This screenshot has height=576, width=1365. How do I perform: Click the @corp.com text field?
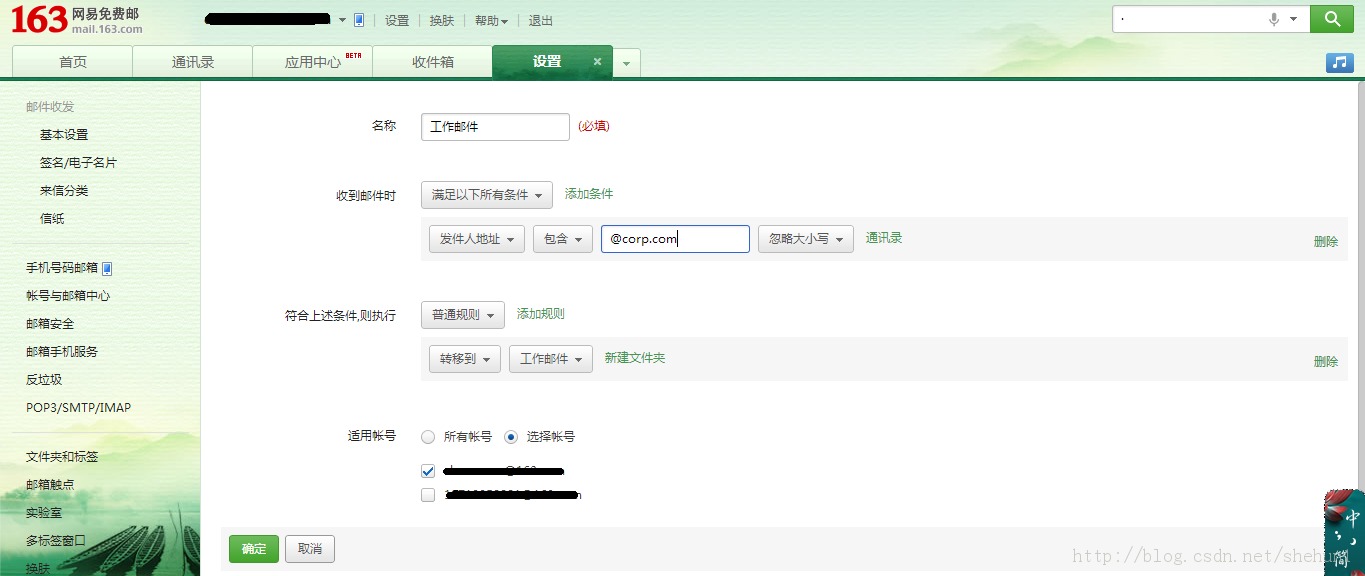(675, 239)
